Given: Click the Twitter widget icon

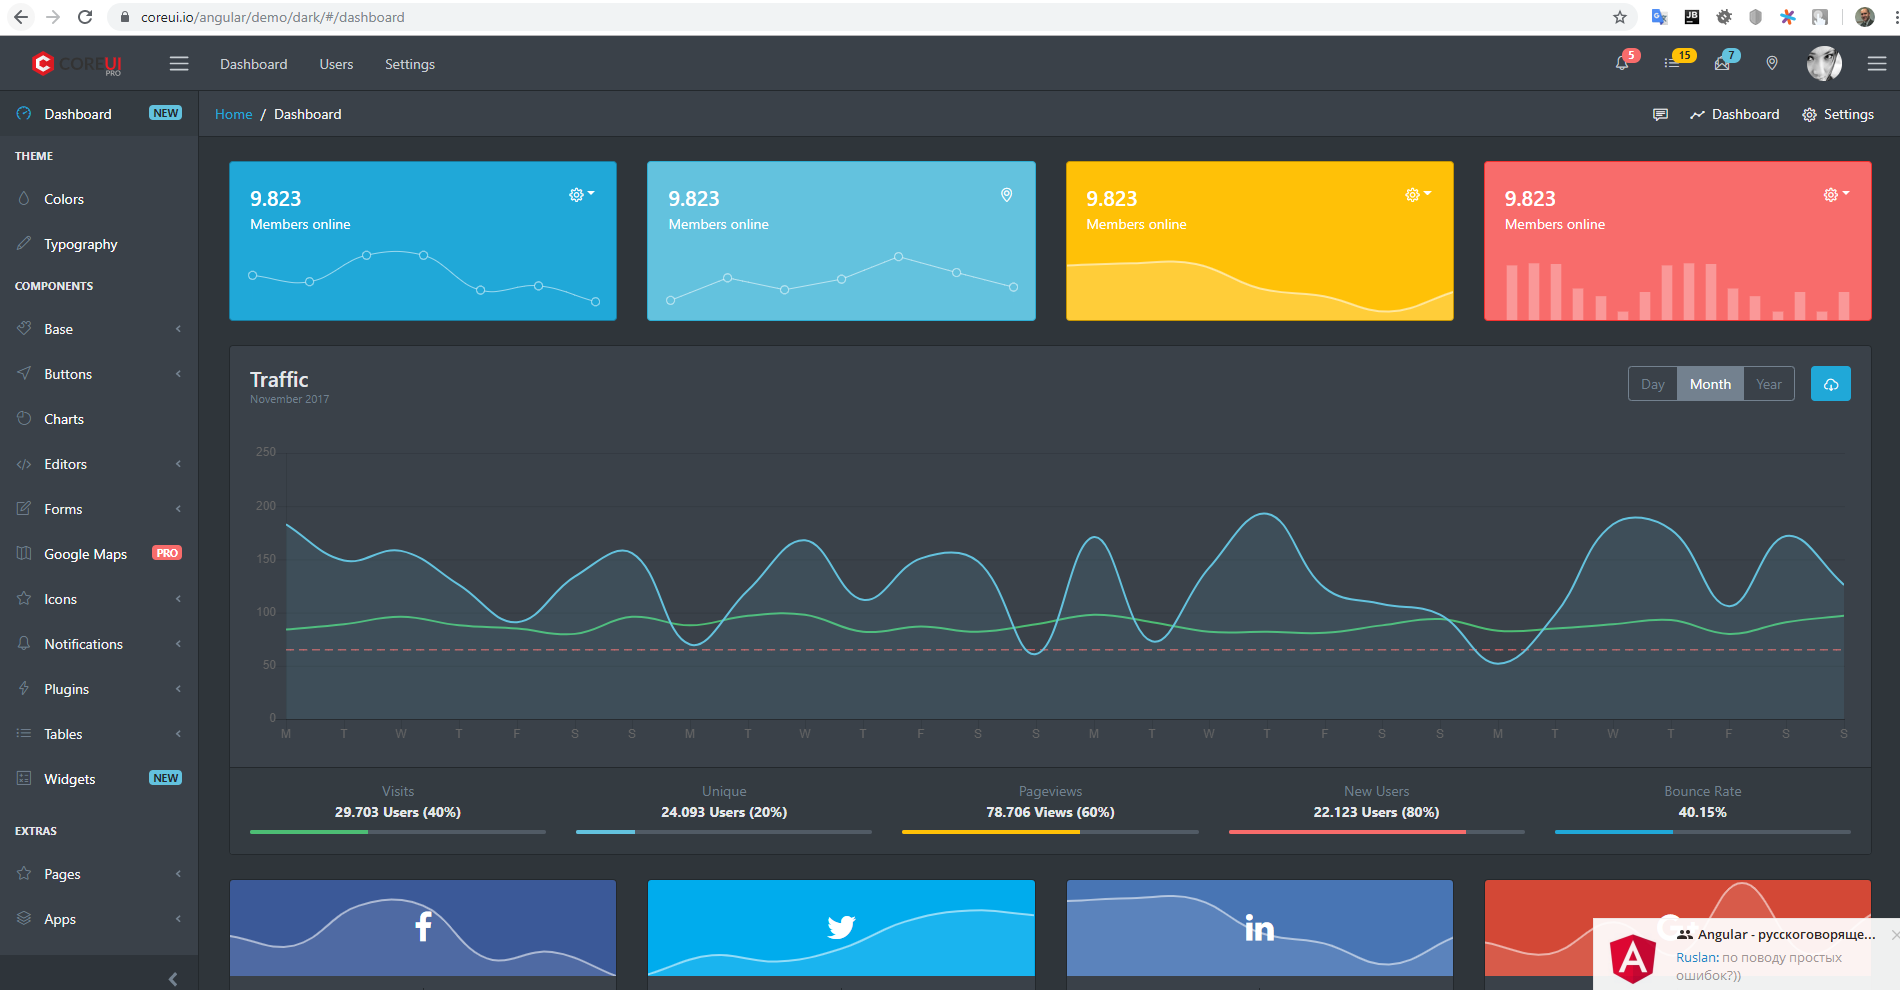Looking at the screenshot, I should point(841,927).
